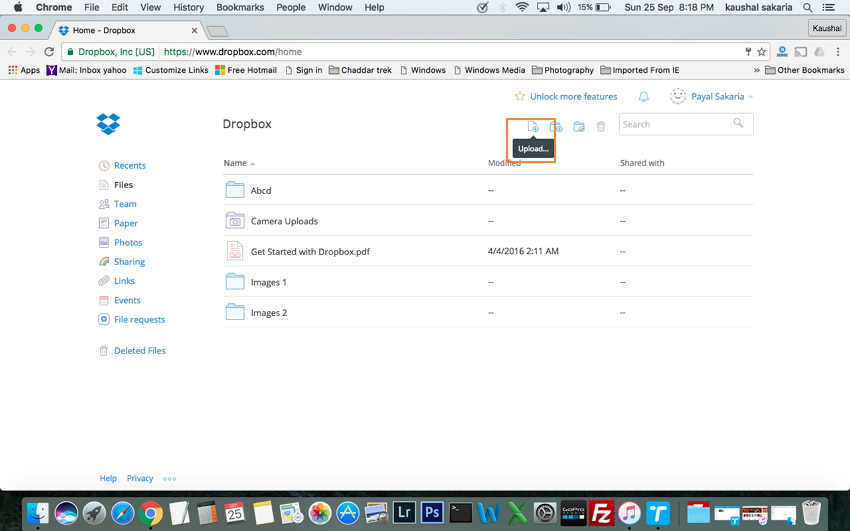Click Unlock more features link
The height and width of the screenshot is (531, 850).
(x=573, y=97)
